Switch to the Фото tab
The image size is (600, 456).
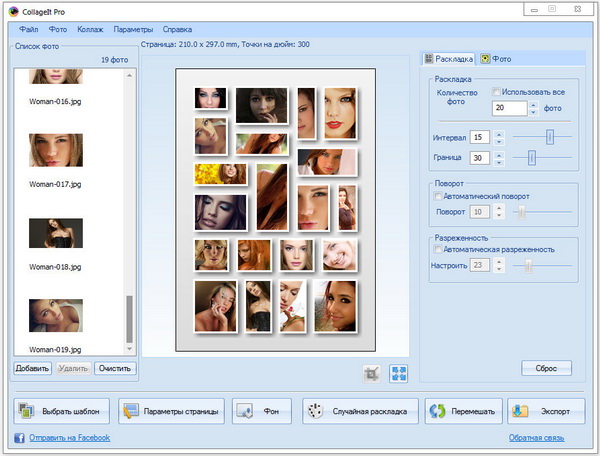496,59
